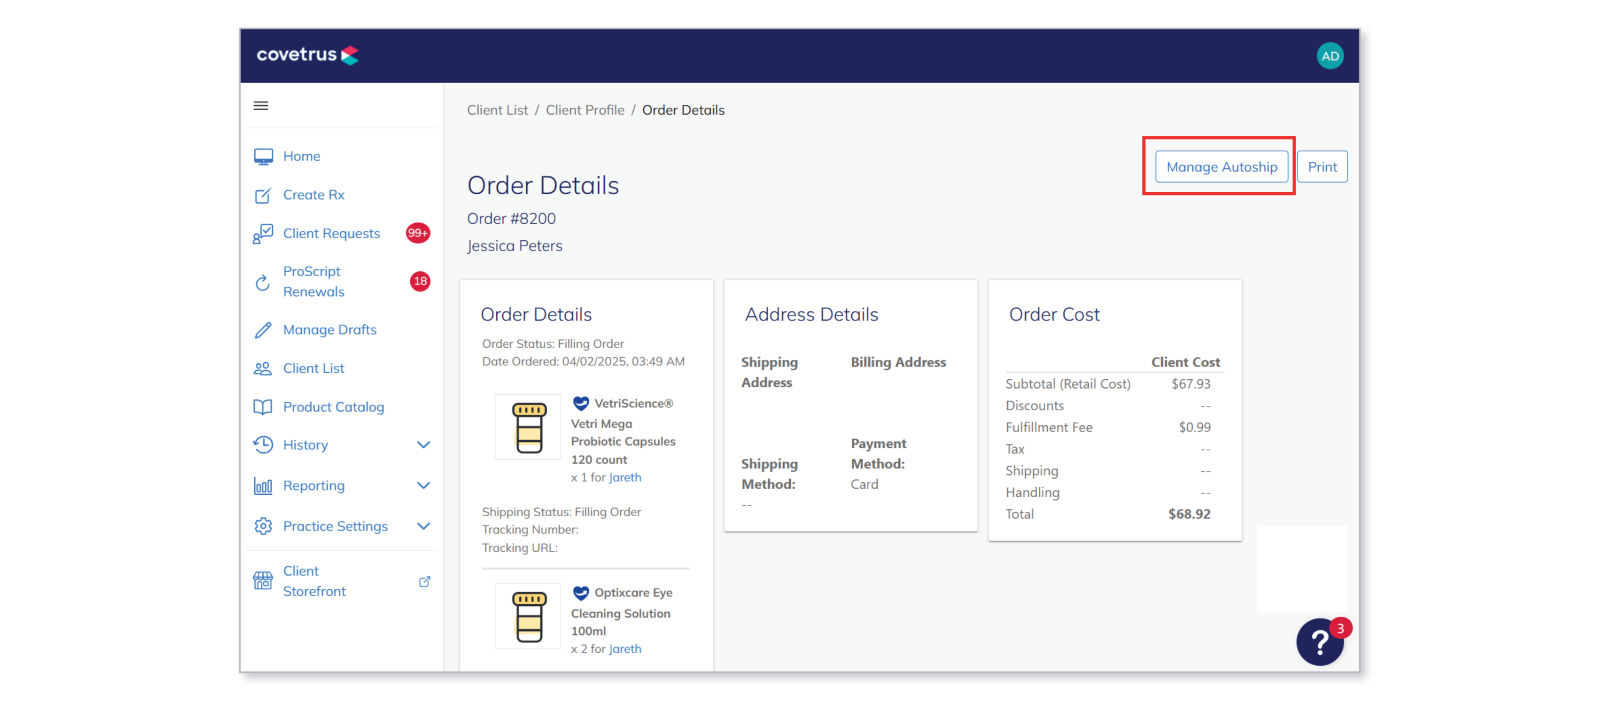The width and height of the screenshot is (1600, 704).
Task: Click the client name Jessica Peters
Action: pos(514,246)
